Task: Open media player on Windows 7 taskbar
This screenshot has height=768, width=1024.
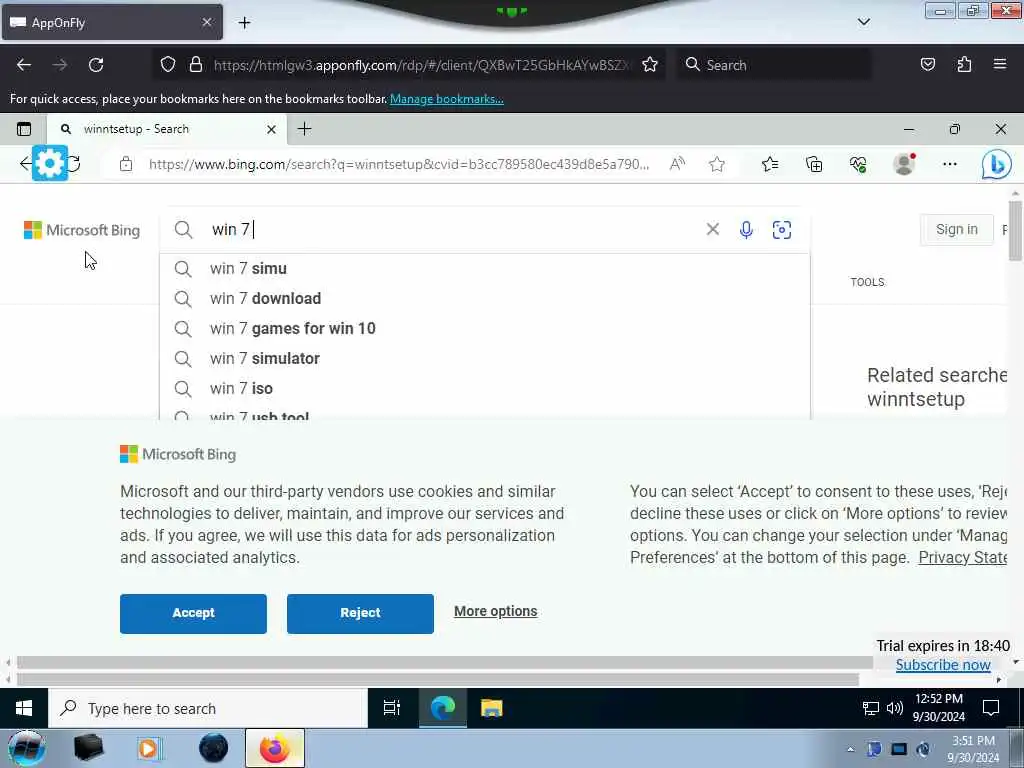Action: pos(150,748)
